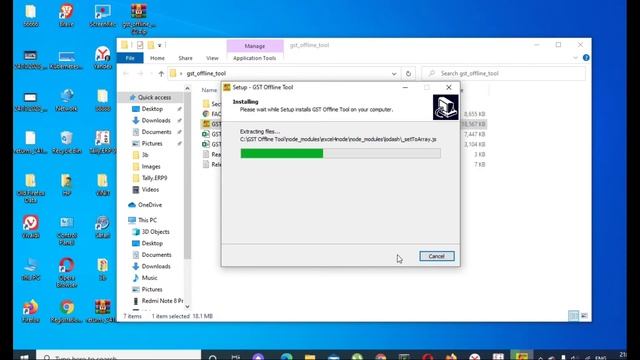The width and height of the screenshot is (640, 360).
Task: Open the Chrome Registration desktop shortcut
Action: click(x=67, y=311)
